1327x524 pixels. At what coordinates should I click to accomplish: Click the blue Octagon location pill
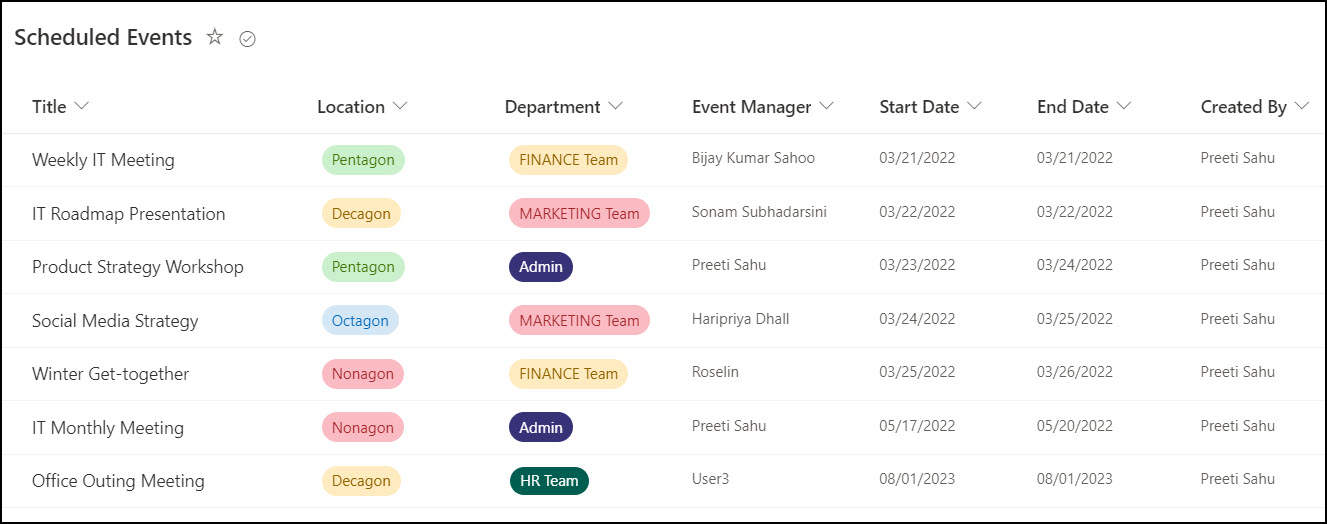(x=360, y=321)
